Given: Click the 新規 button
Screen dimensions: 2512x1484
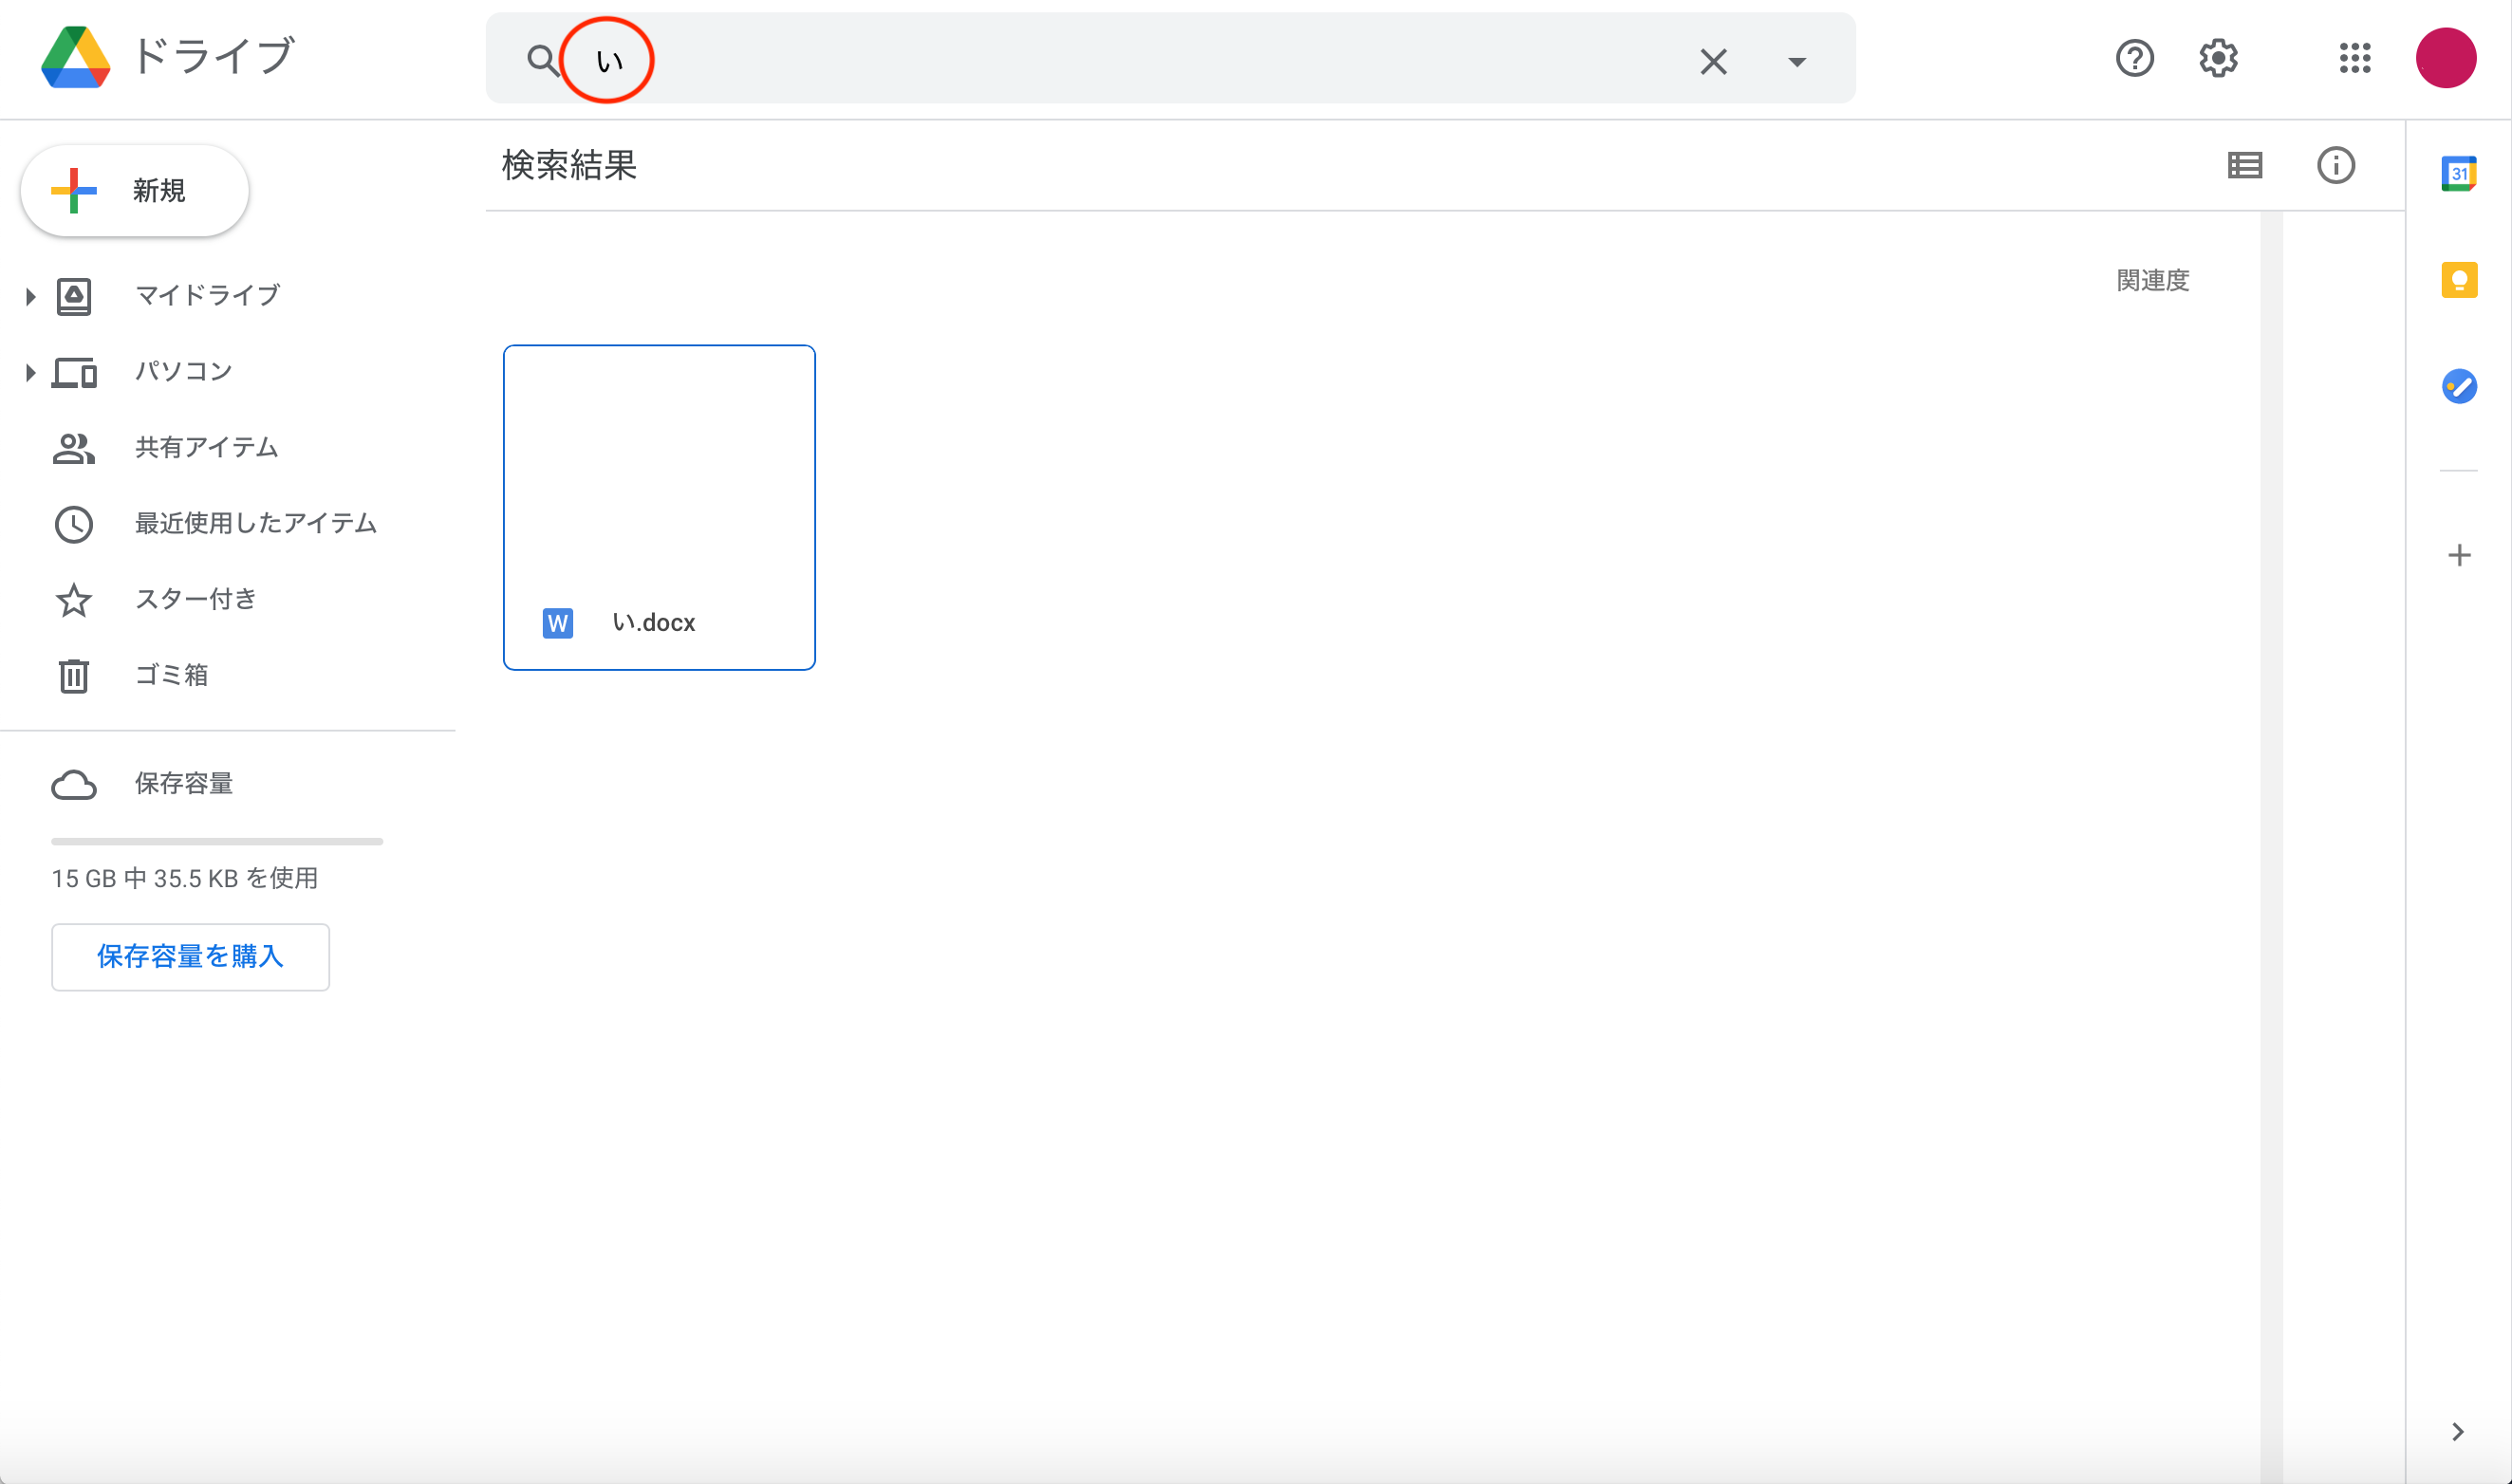Looking at the screenshot, I should tap(135, 190).
